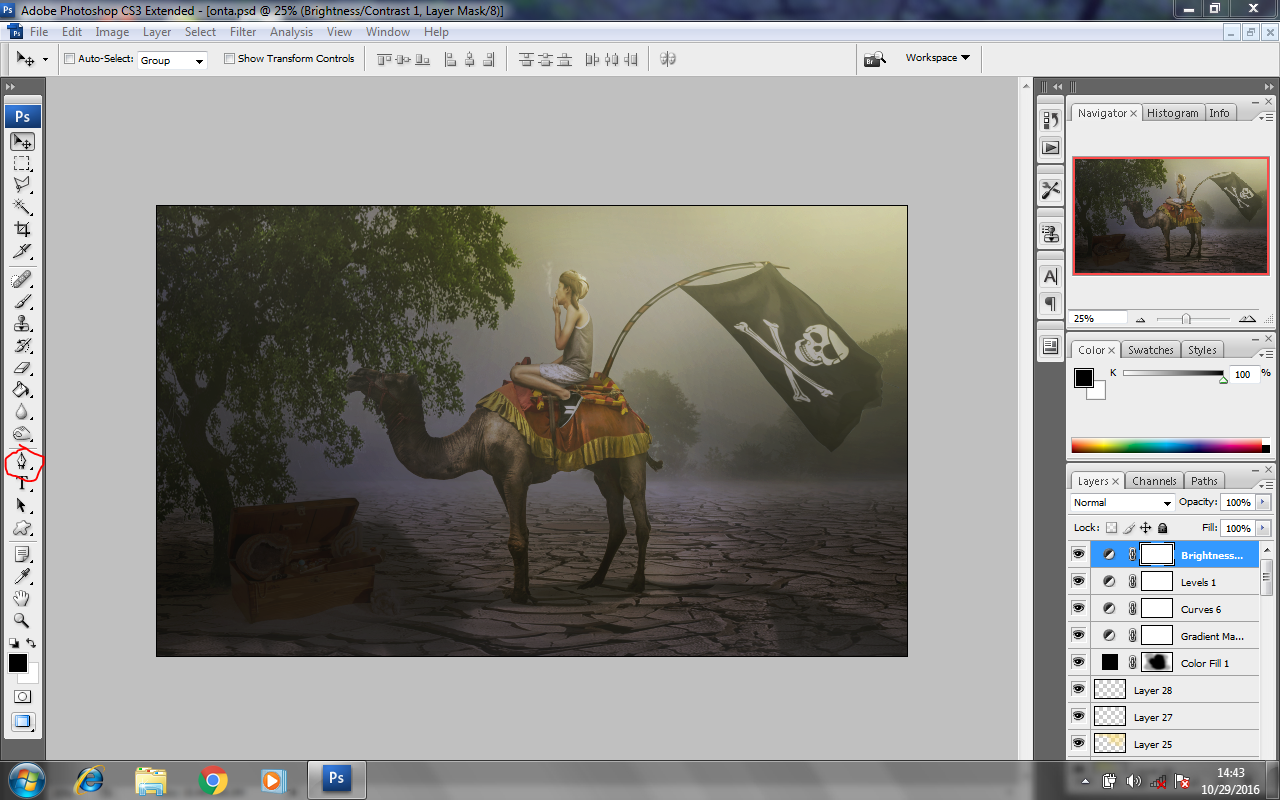Select the Move tool
The width and height of the screenshot is (1280, 800).
22,141
